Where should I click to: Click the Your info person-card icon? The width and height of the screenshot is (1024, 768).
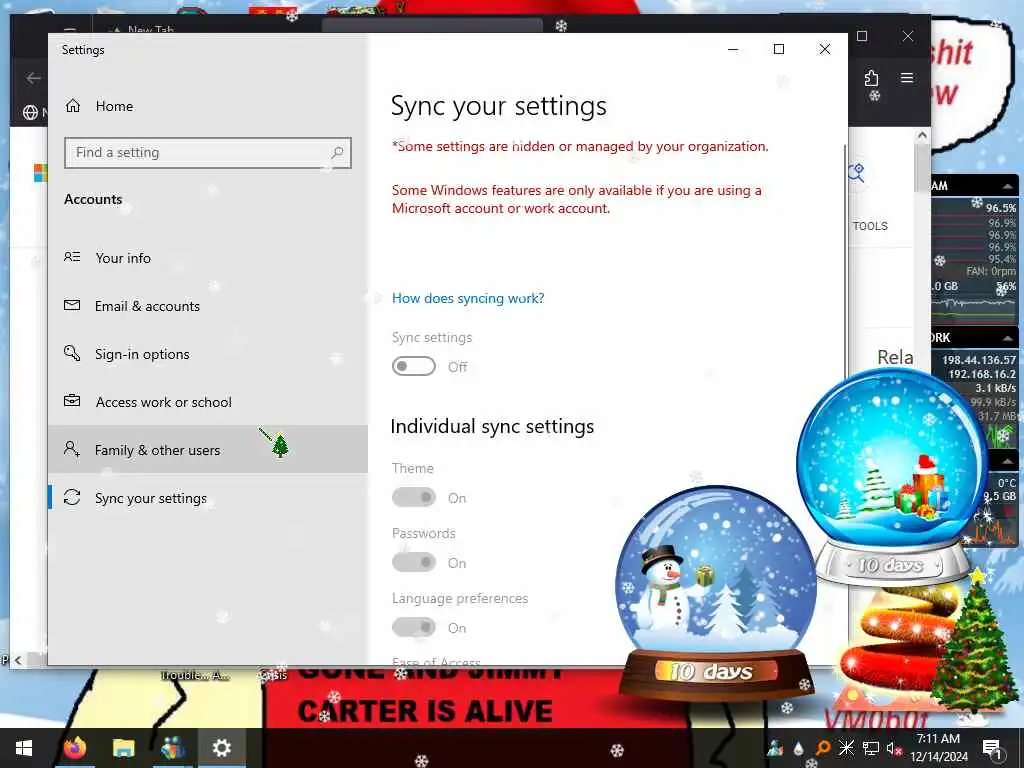[72, 257]
